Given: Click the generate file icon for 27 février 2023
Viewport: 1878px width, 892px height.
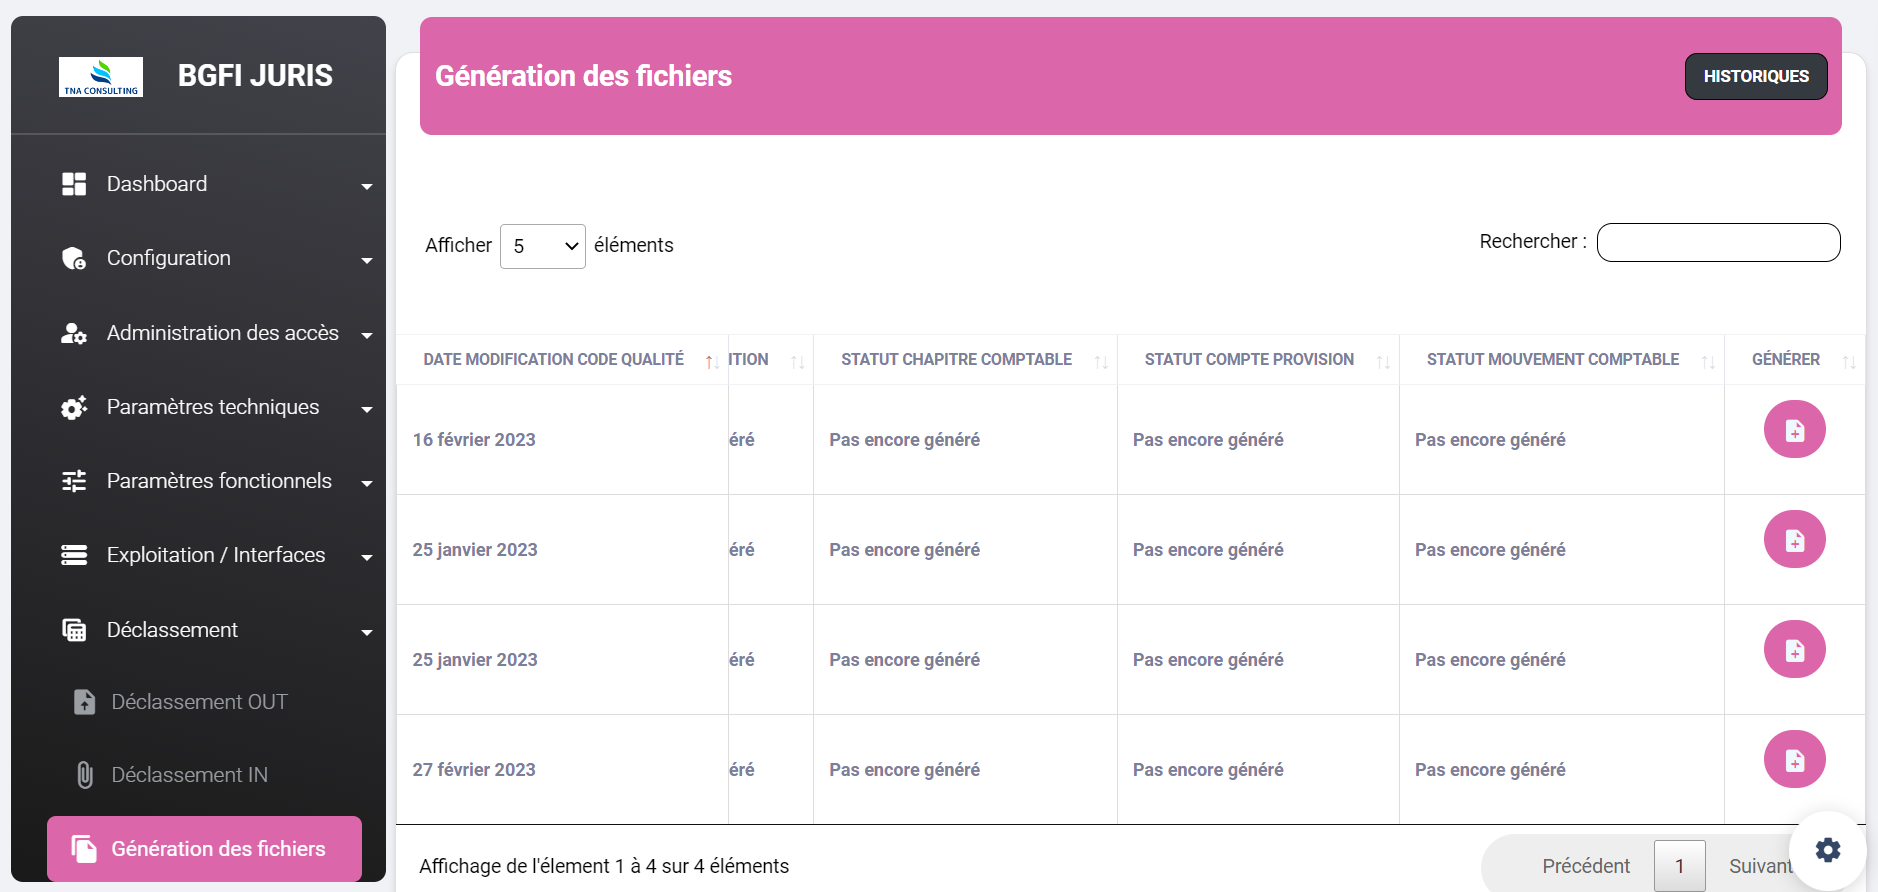Looking at the screenshot, I should point(1794,760).
